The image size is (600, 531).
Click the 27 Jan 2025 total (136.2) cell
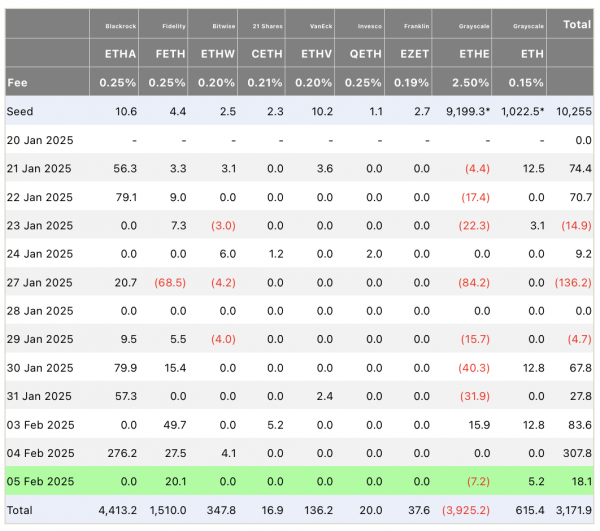point(573,283)
